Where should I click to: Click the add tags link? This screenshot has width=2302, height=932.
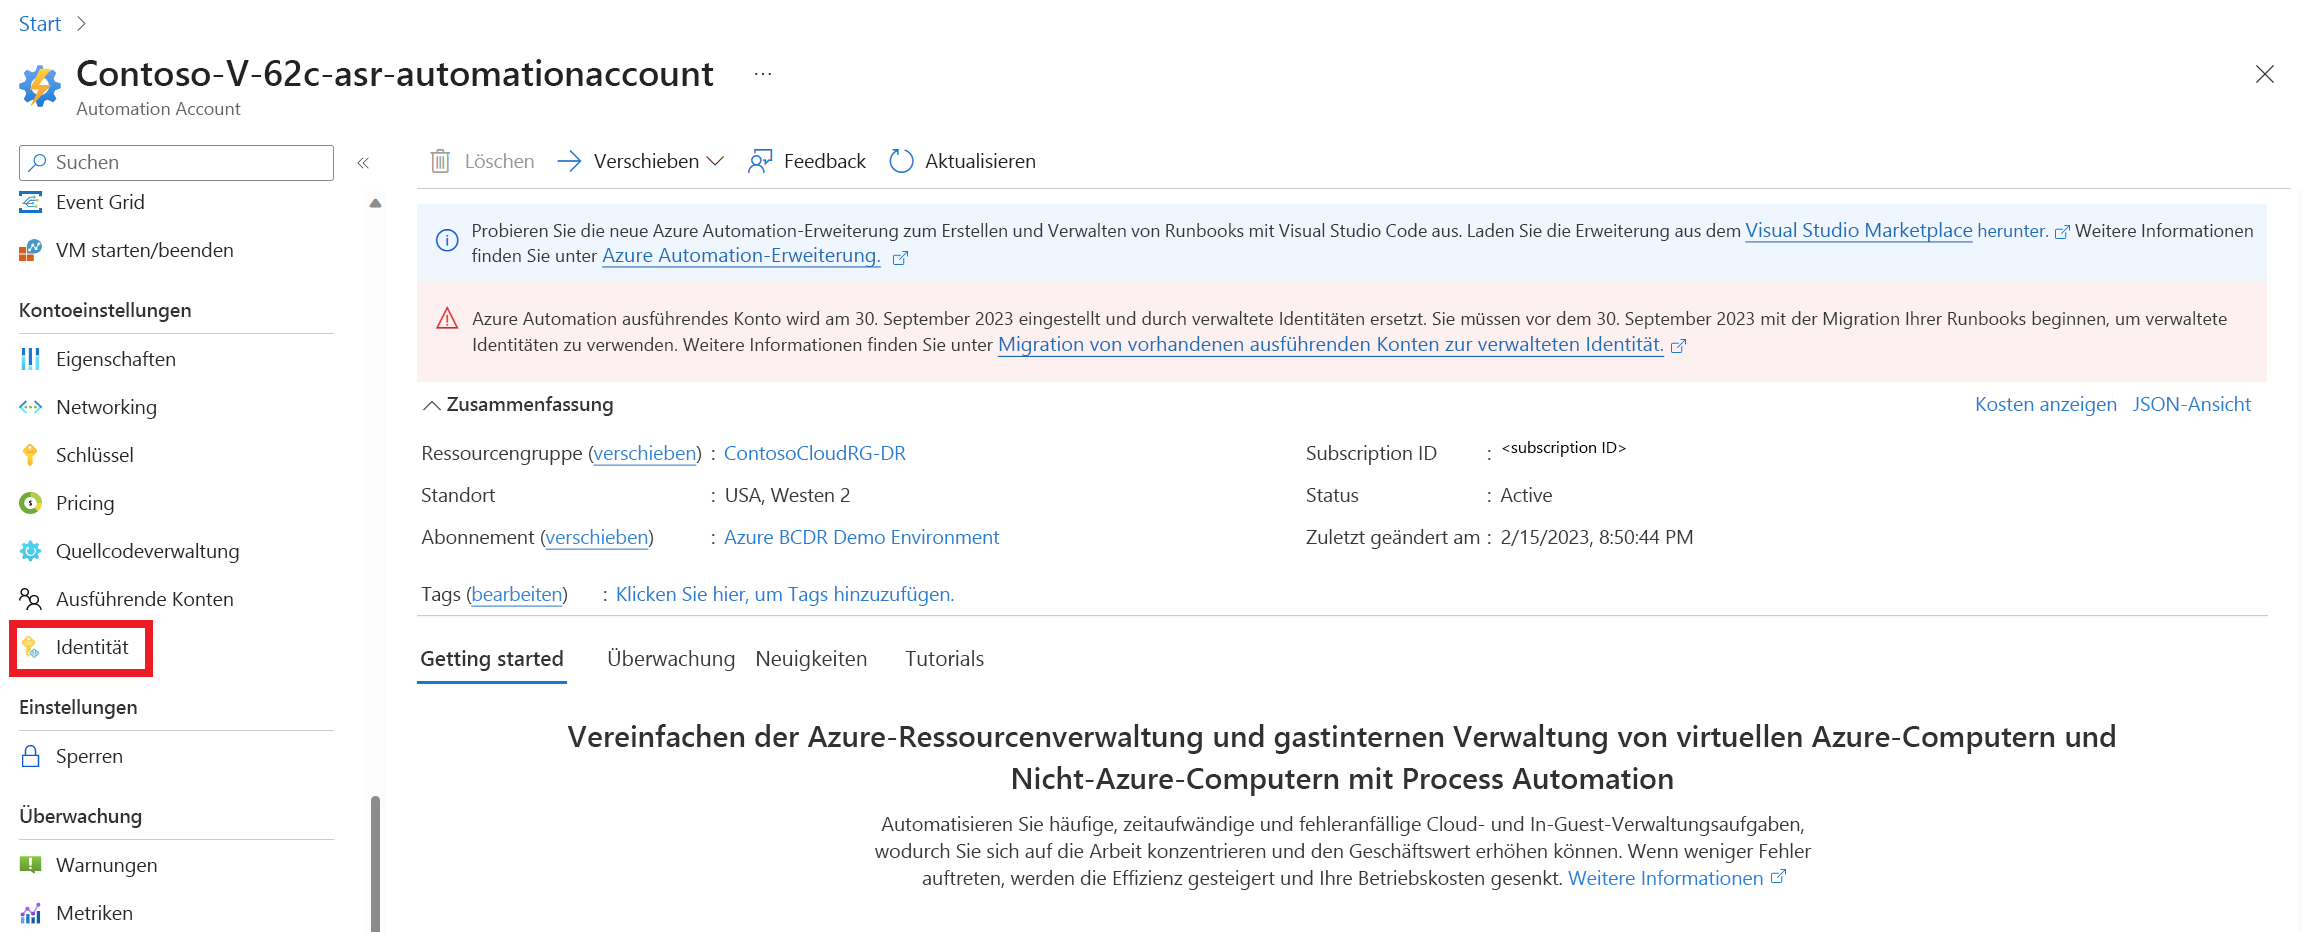pyautogui.click(x=784, y=594)
